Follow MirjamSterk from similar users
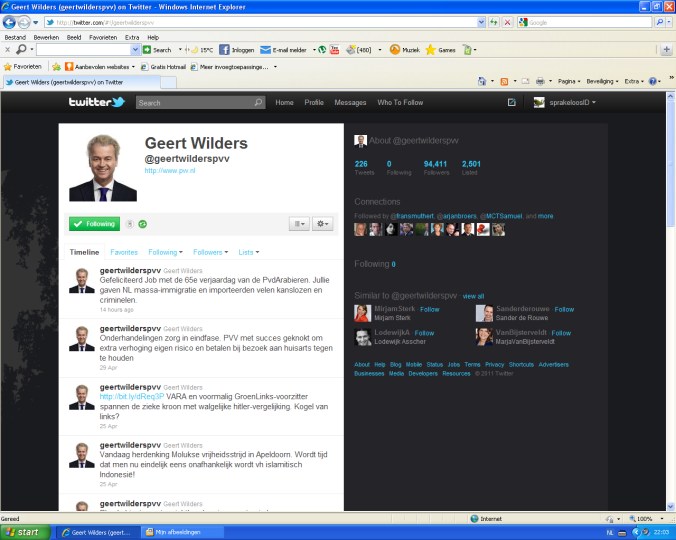 tap(429, 310)
